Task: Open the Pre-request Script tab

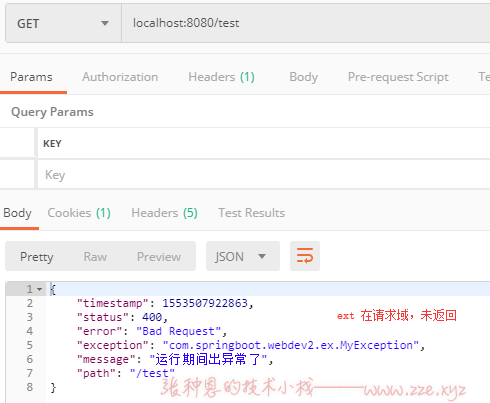Action: point(398,77)
